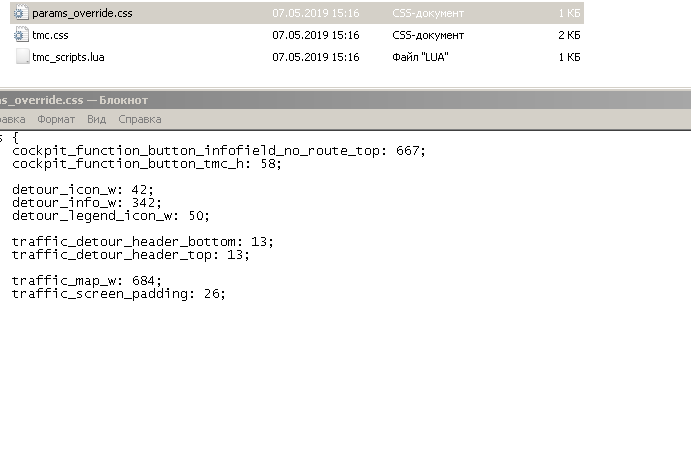The width and height of the screenshot is (691, 456).
Task: Click the Файл "LUA" type cell
Action: tap(420, 57)
